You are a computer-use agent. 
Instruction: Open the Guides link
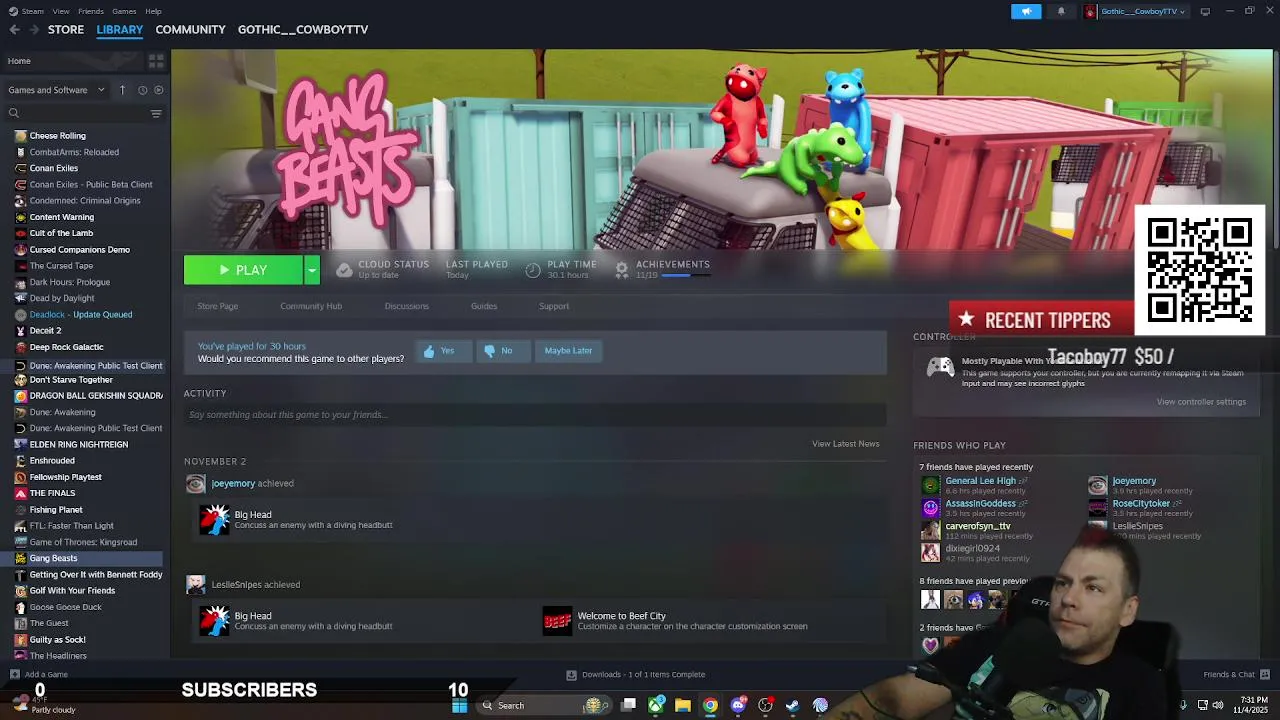pyautogui.click(x=484, y=306)
